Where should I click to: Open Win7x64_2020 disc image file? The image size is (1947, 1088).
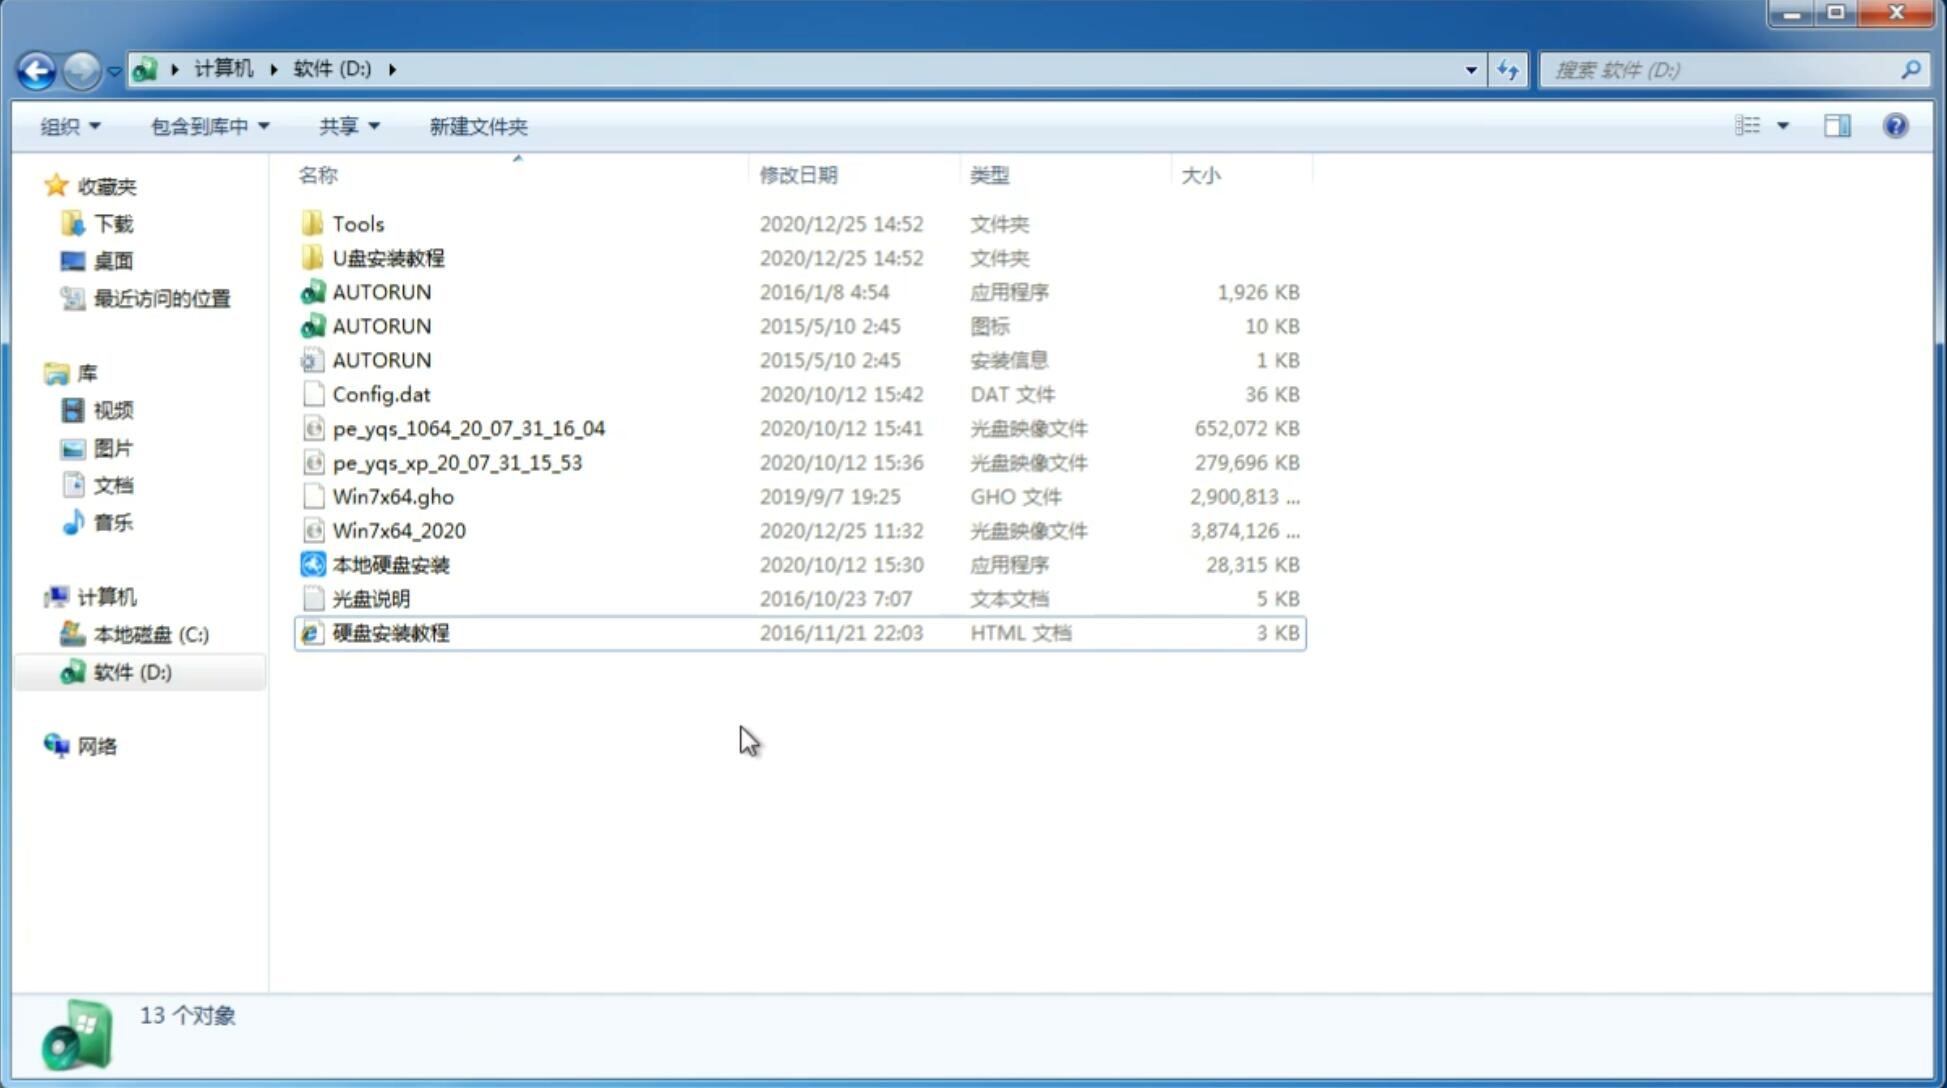point(398,531)
